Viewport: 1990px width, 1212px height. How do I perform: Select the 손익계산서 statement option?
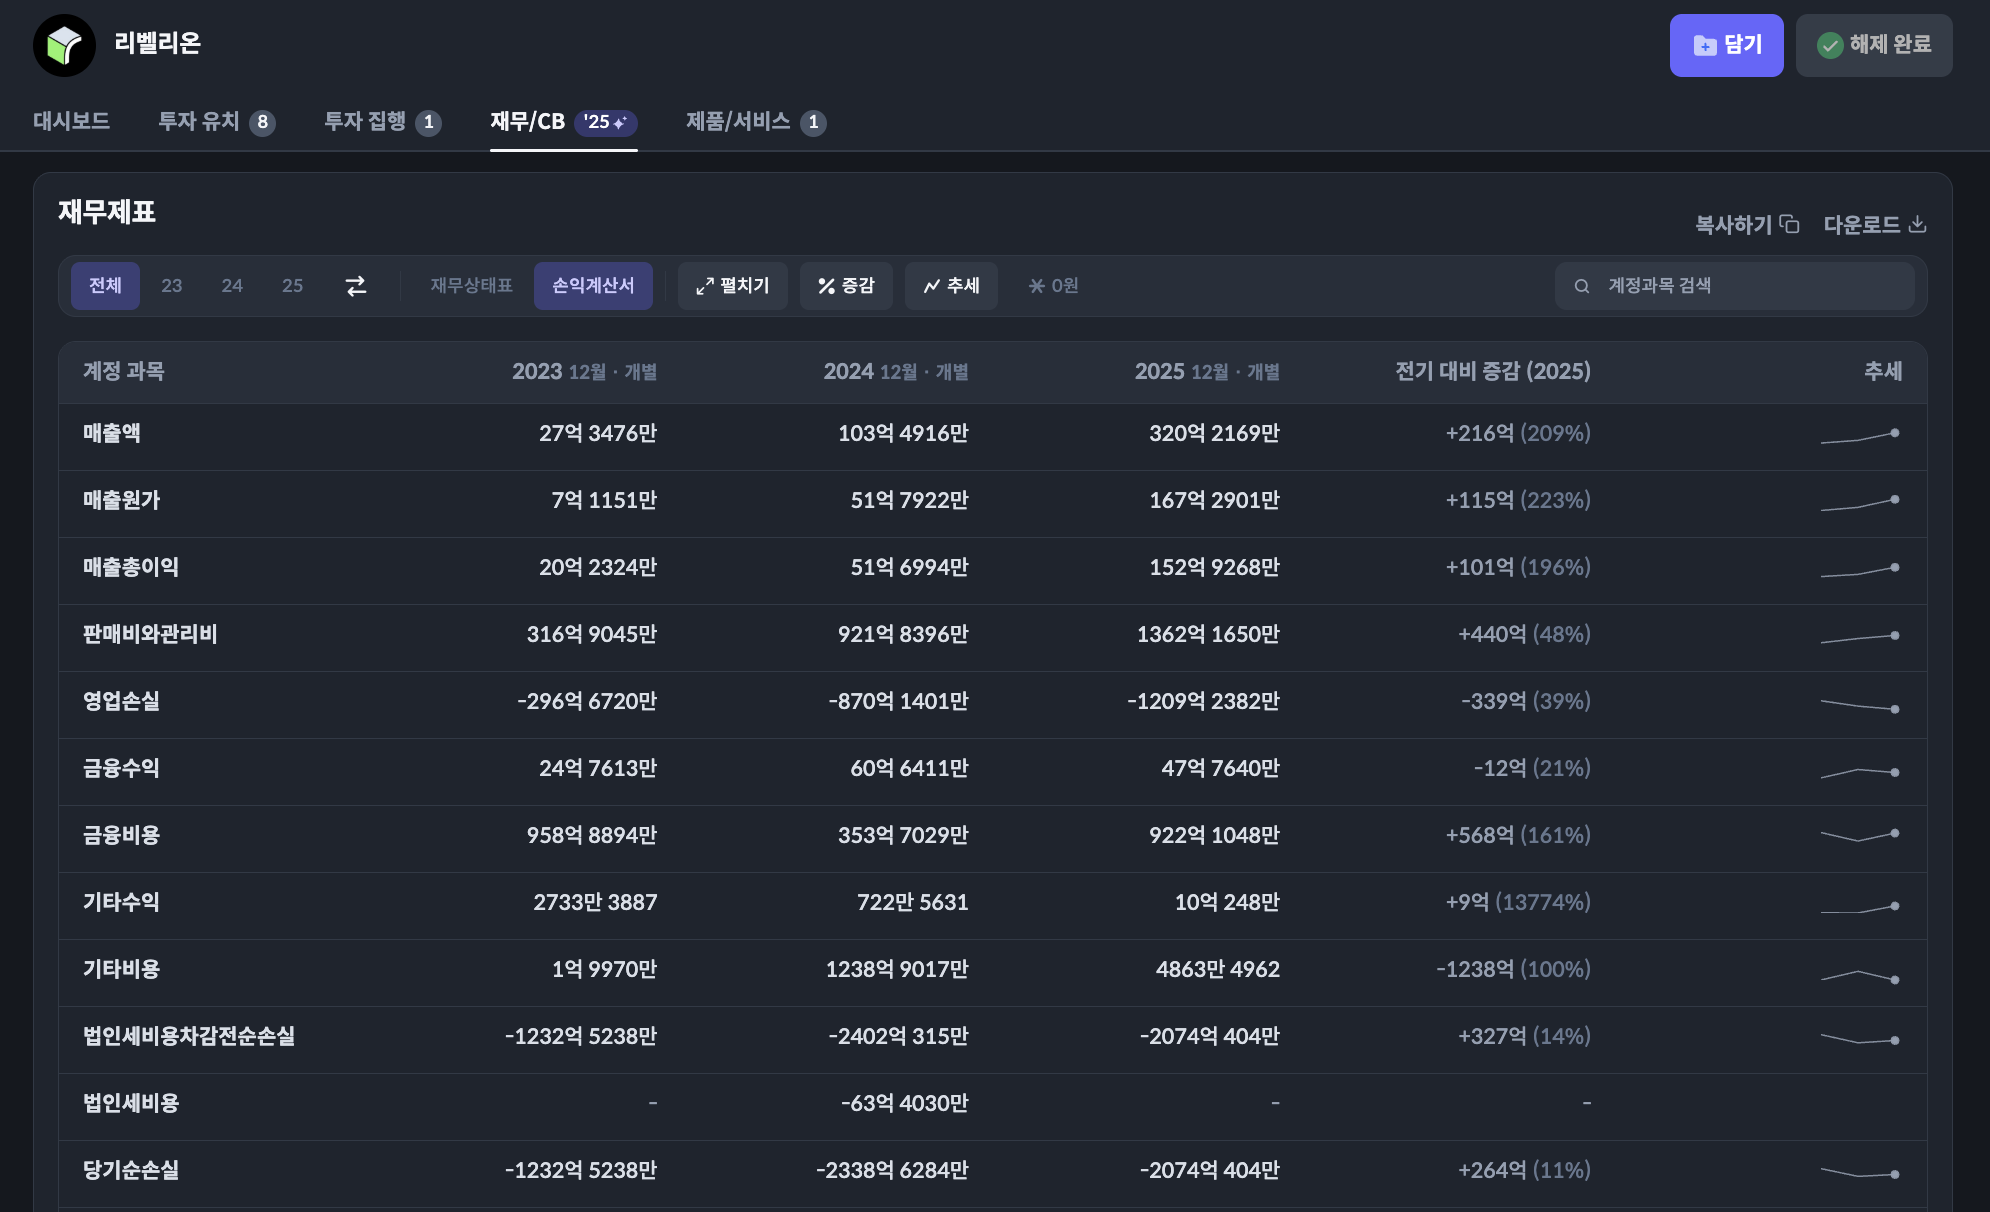(x=594, y=286)
